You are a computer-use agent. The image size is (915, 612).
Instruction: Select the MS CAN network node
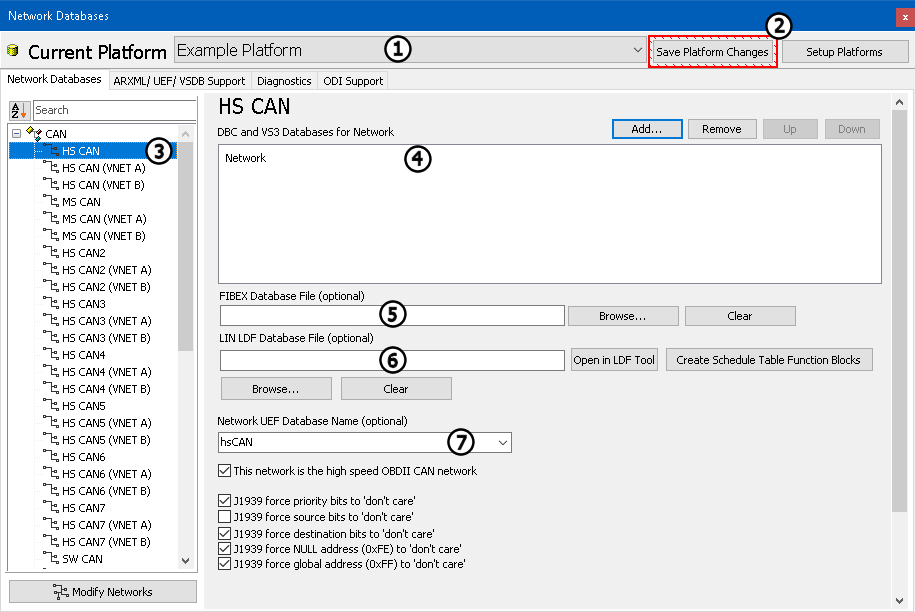(x=81, y=202)
